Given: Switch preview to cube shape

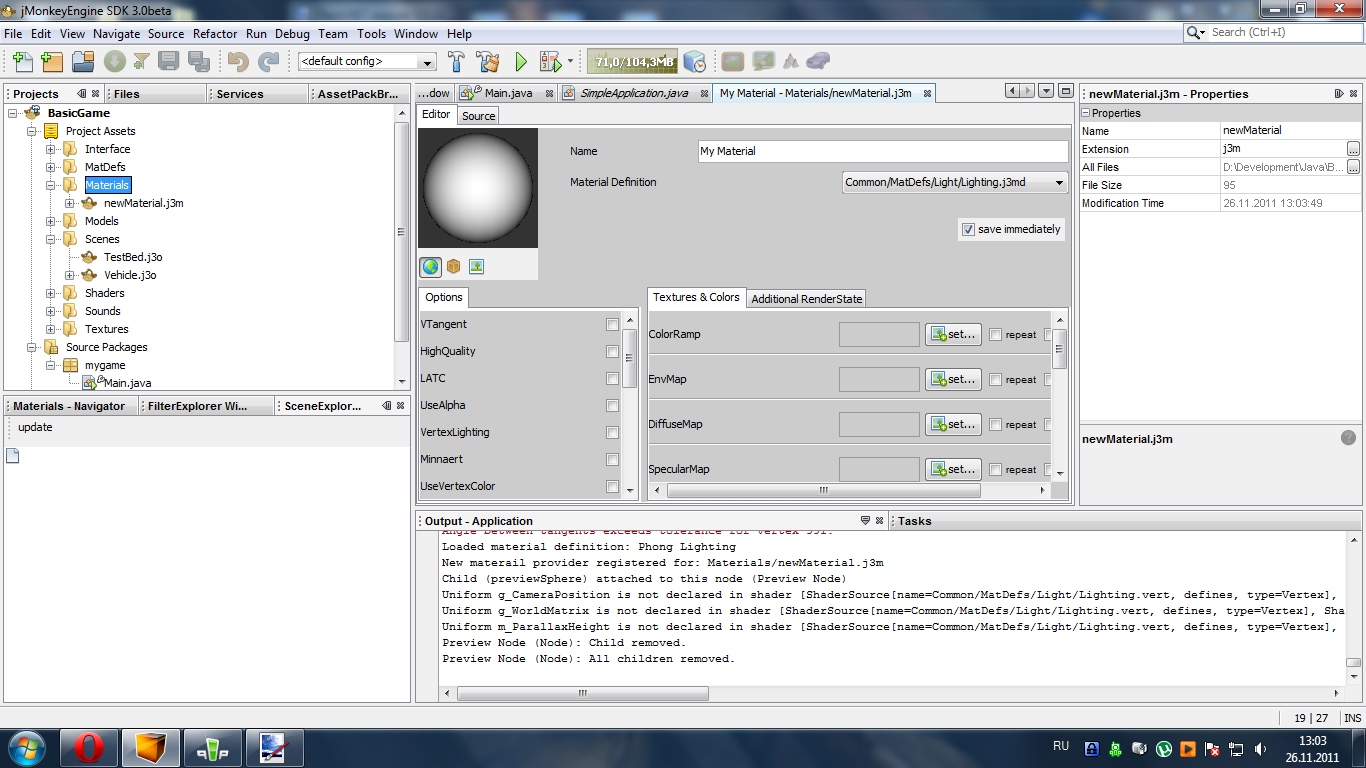Looking at the screenshot, I should pos(453,267).
